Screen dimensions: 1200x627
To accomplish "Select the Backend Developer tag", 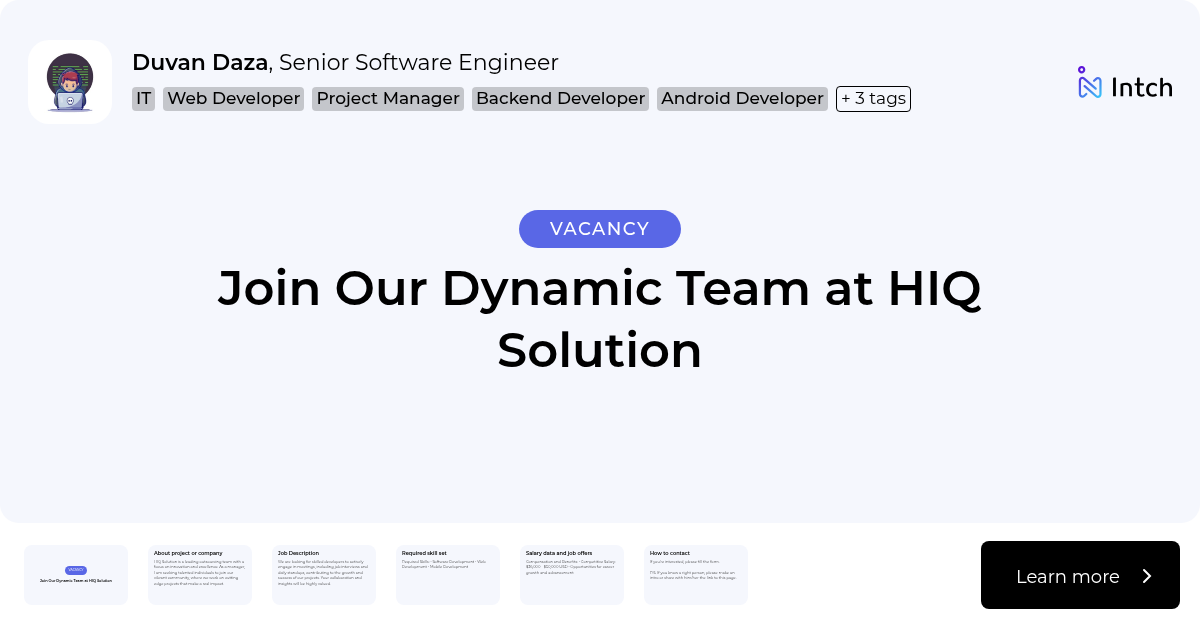I will point(560,98).
